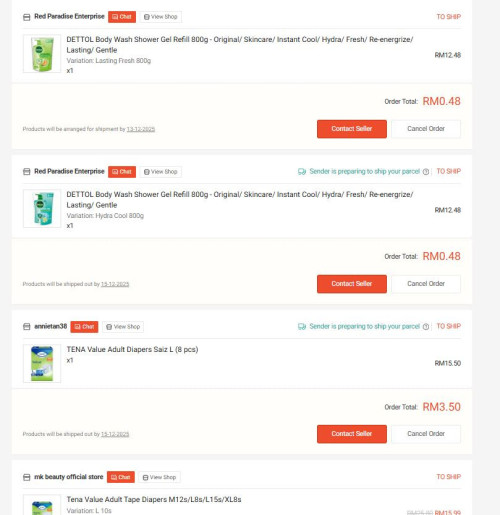Click shipment date link 13-12-2025
Image resolution: width=500 pixels, height=515 pixels.
click(141, 129)
